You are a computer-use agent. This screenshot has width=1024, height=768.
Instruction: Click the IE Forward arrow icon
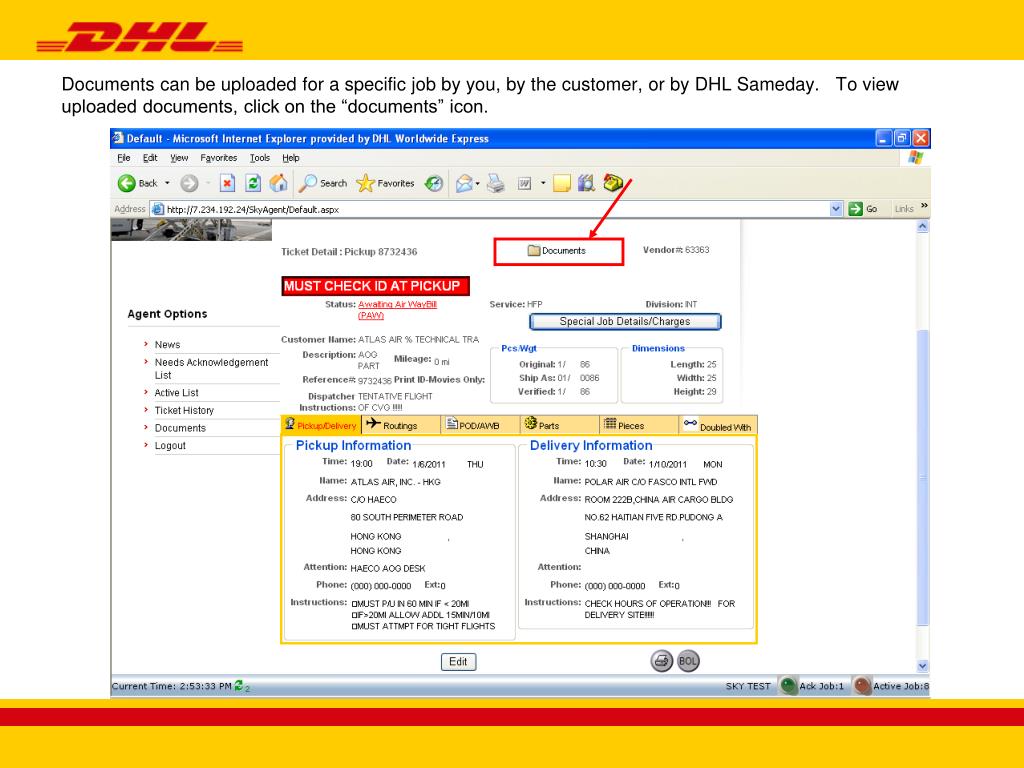point(189,184)
